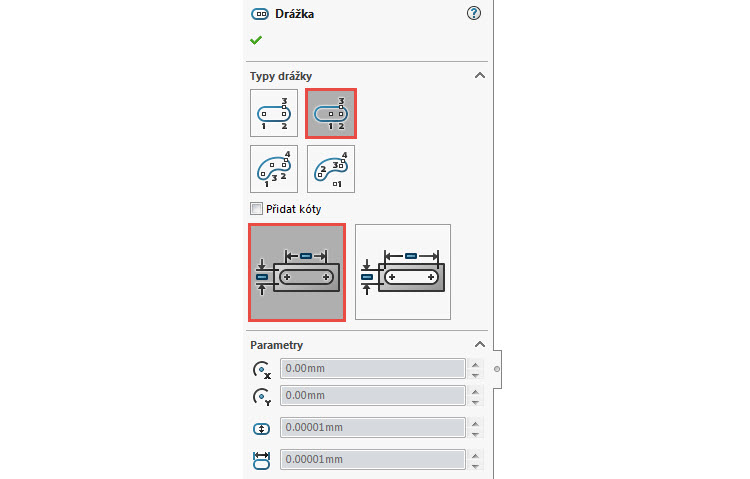Click the X center coordinate field
This screenshot has width=750, height=479.
click(x=372, y=368)
